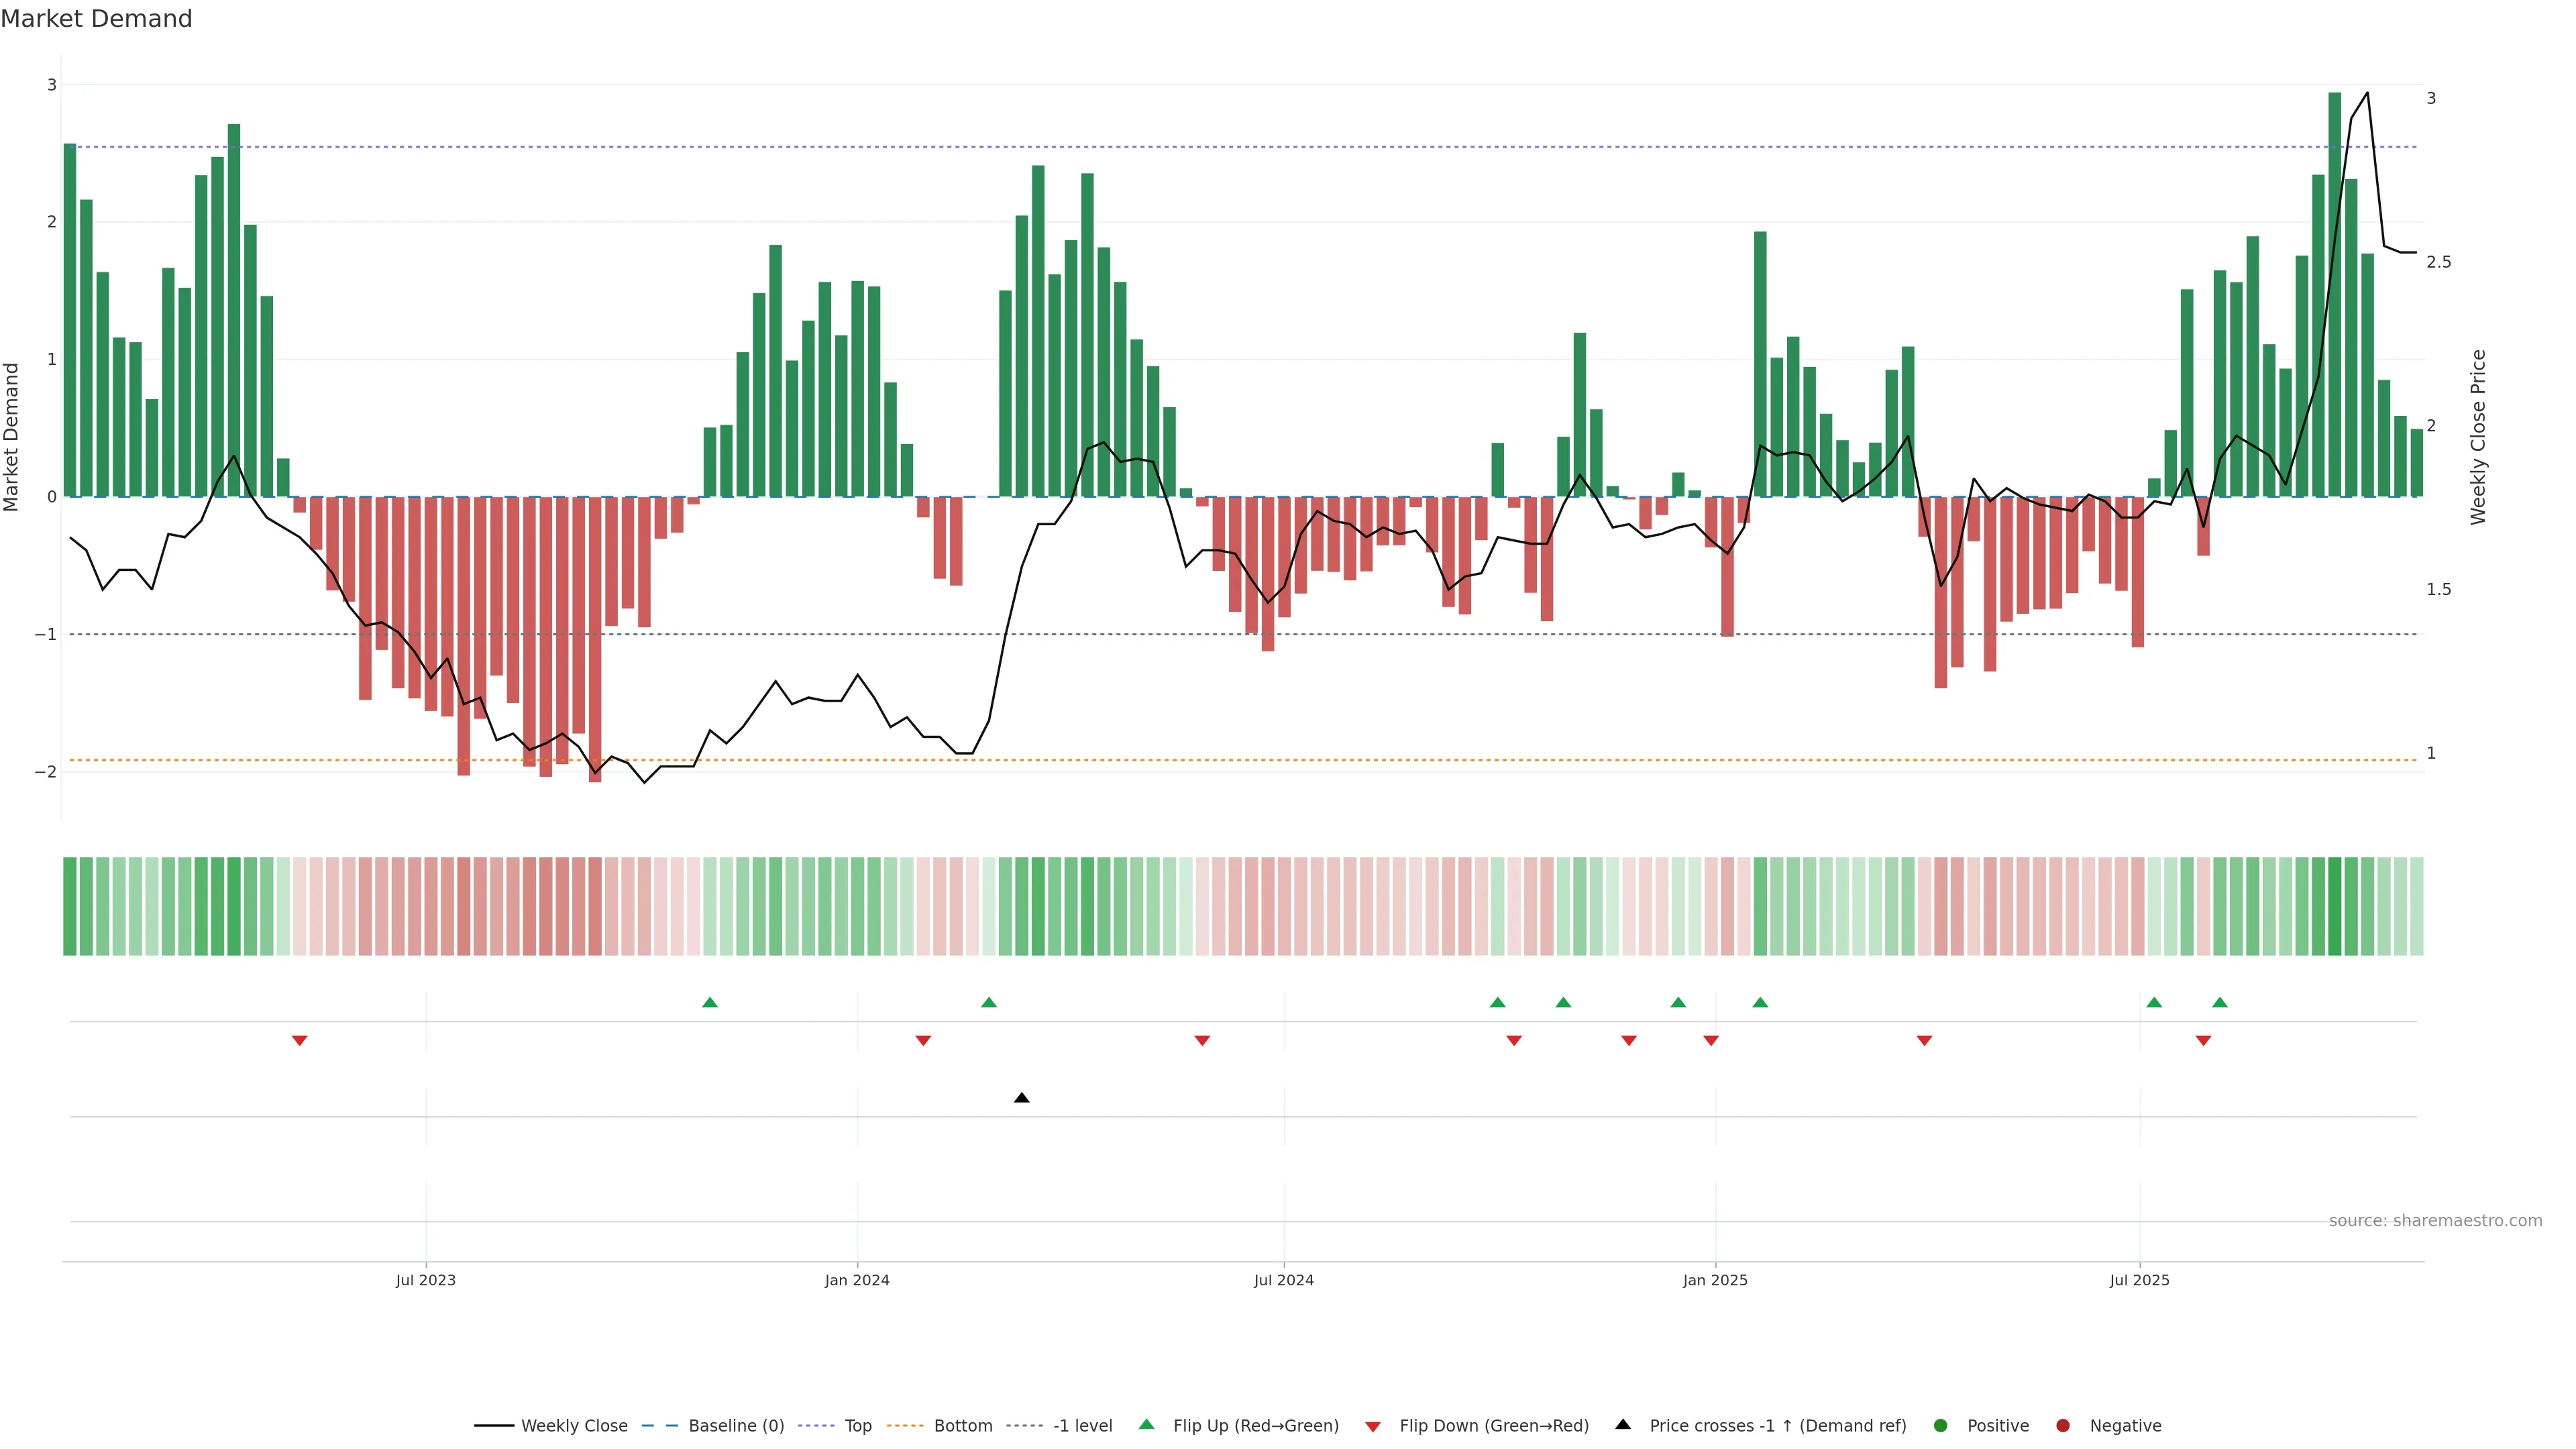This screenshot has width=2576, height=1449.
Task: Click the last red Flip Down marker
Action: pyautogui.click(x=2203, y=1041)
